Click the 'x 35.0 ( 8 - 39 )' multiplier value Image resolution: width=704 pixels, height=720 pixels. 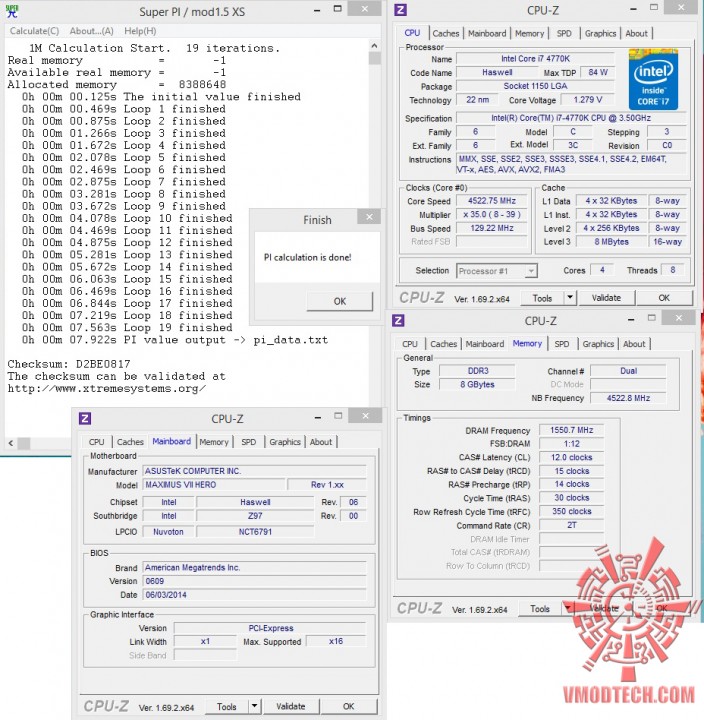pos(491,214)
